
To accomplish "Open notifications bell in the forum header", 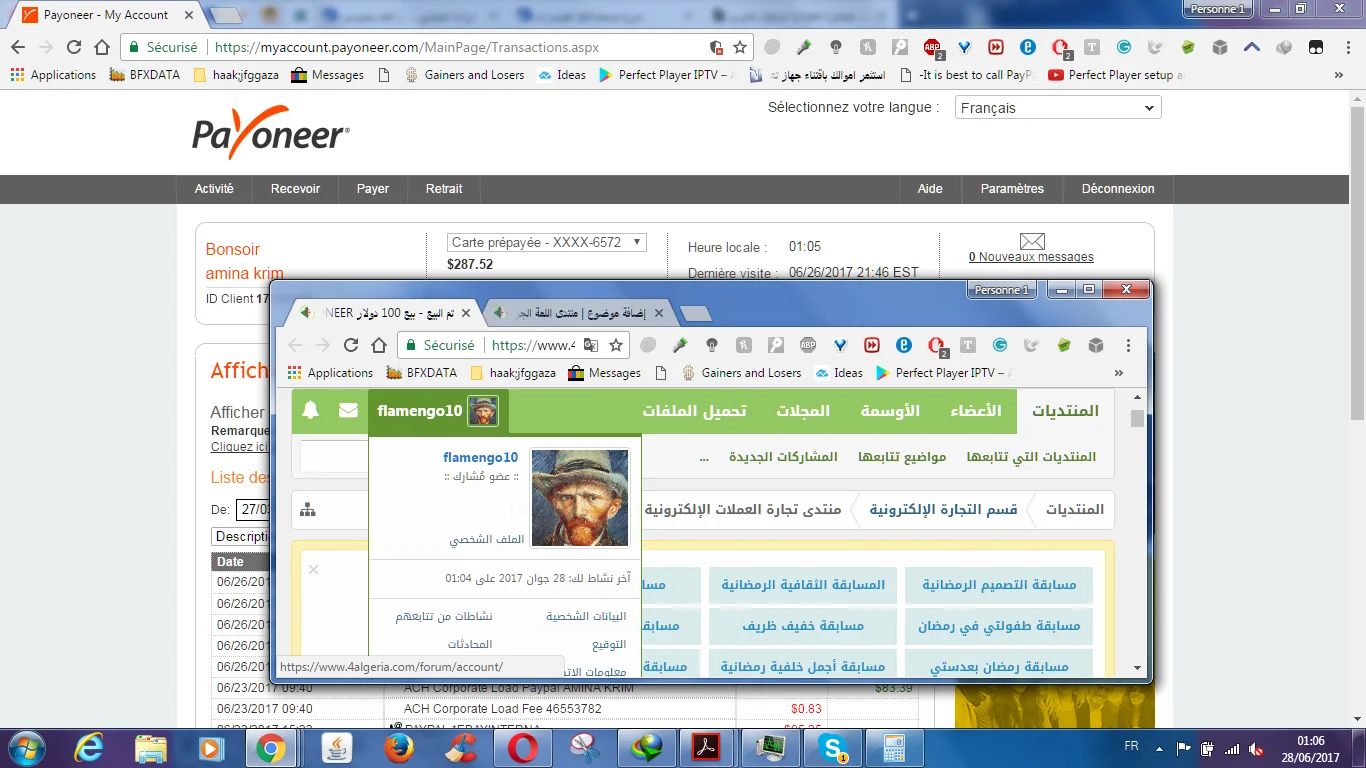I will coord(311,410).
